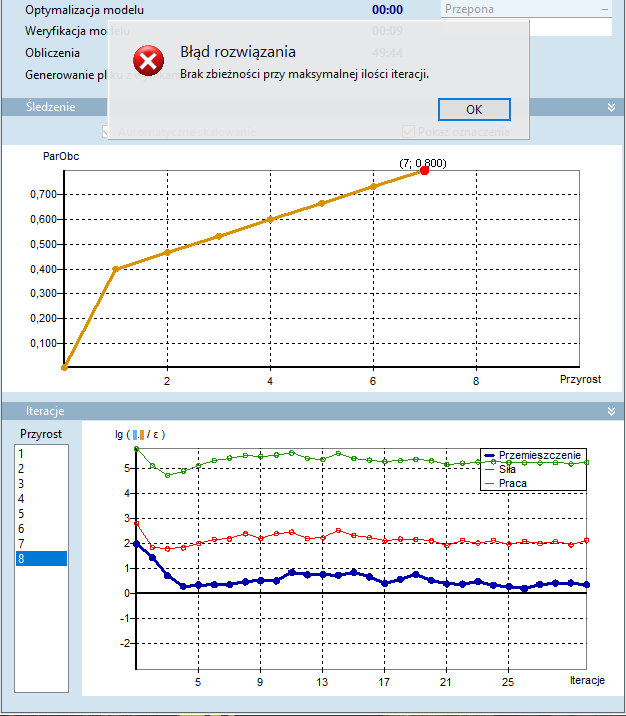Click the Brak zbieżności error message
Screen dimensions: 626x716
tap(305, 74)
